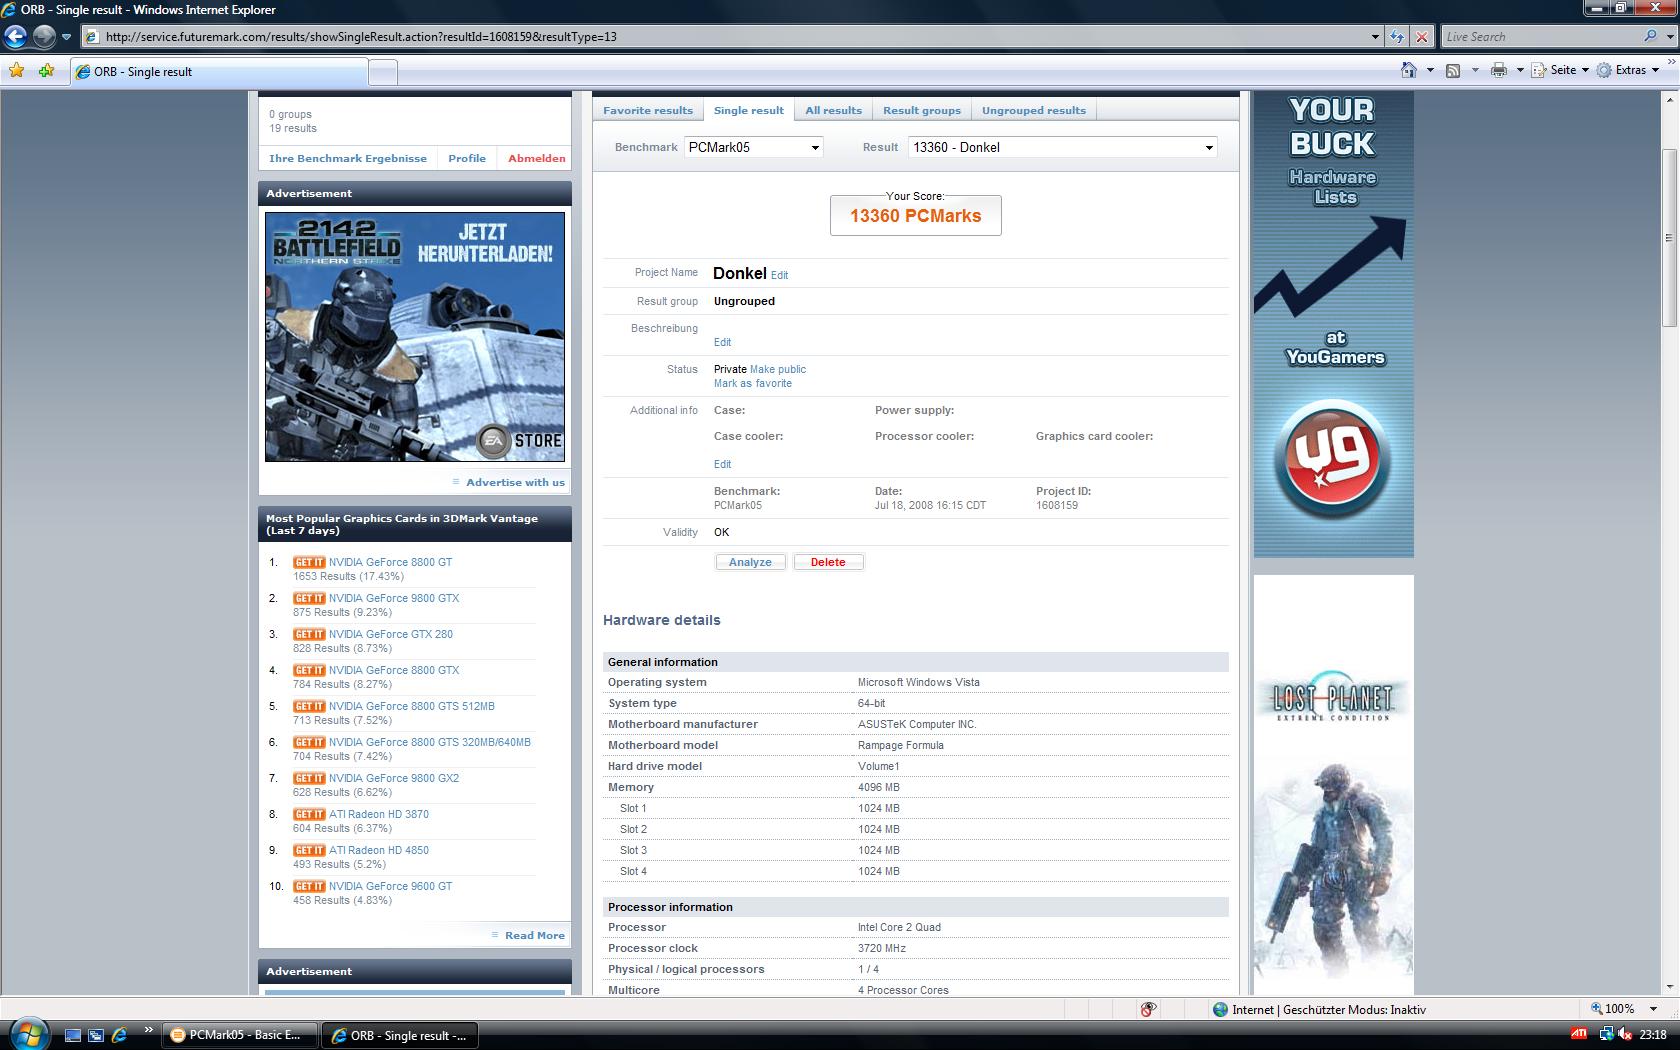Click GET IT icon for GeForce 9600 GT
The image size is (1680, 1050).
point(309,886)
